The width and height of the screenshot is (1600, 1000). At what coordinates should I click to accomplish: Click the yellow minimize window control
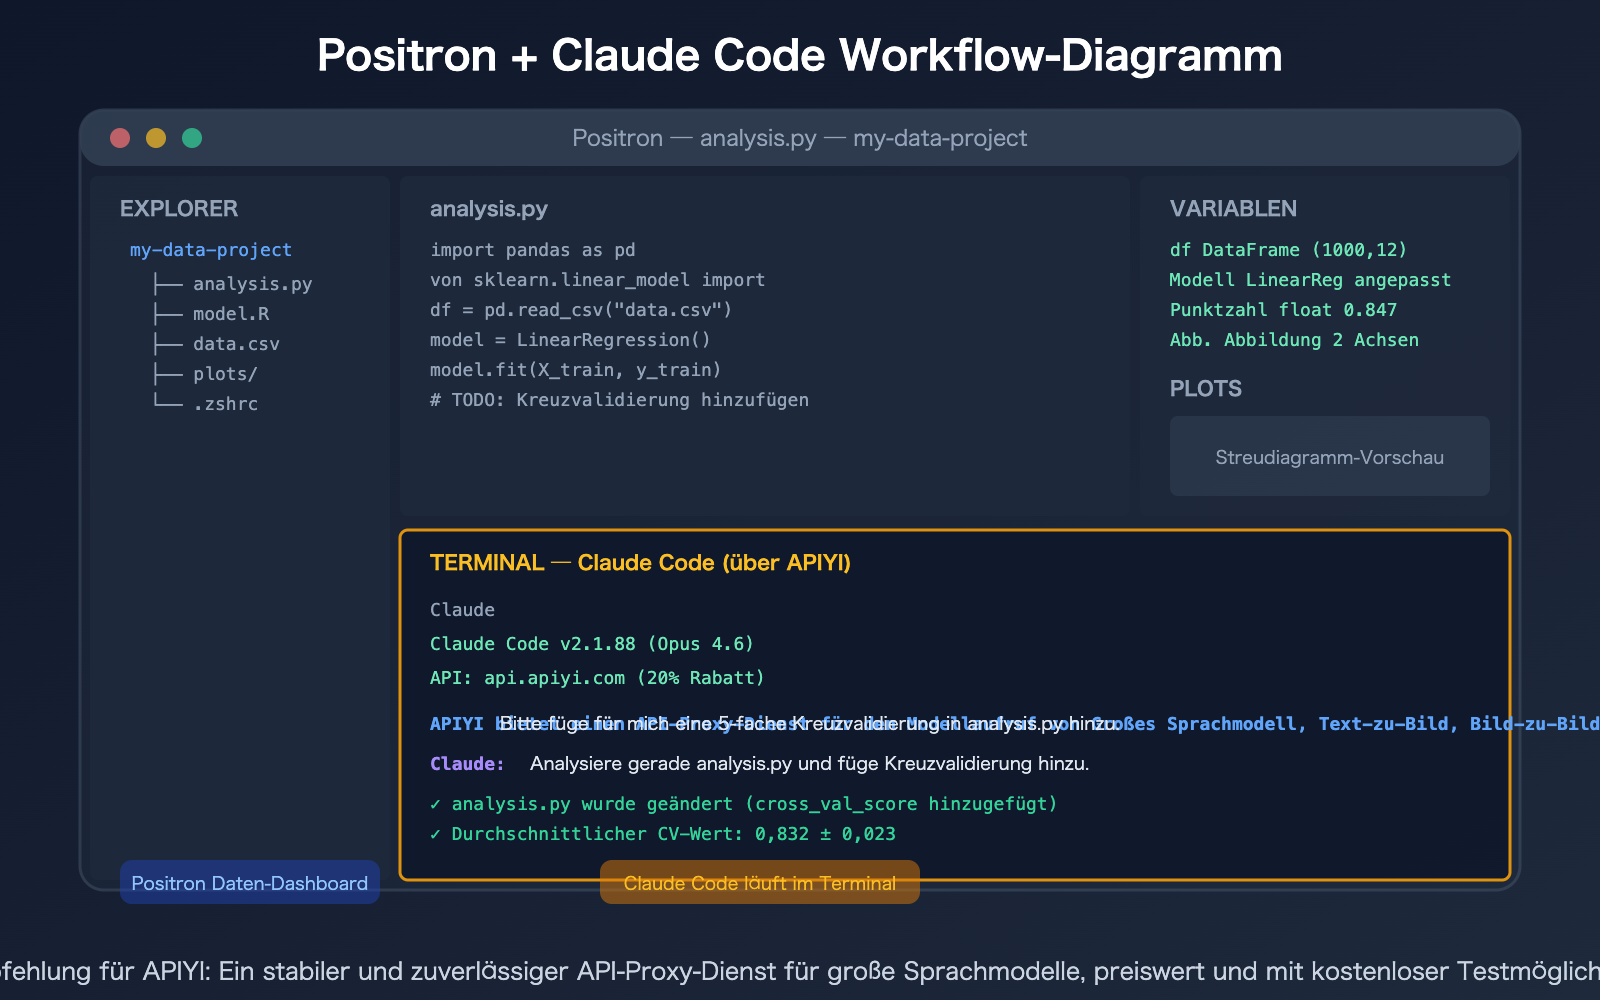(x=156, y=137)
